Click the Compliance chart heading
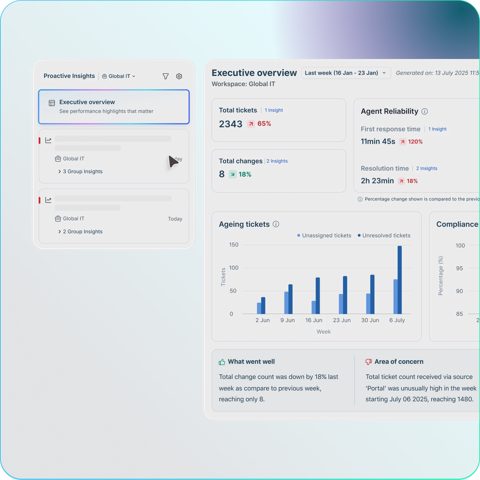 click(x=457, y=224)
